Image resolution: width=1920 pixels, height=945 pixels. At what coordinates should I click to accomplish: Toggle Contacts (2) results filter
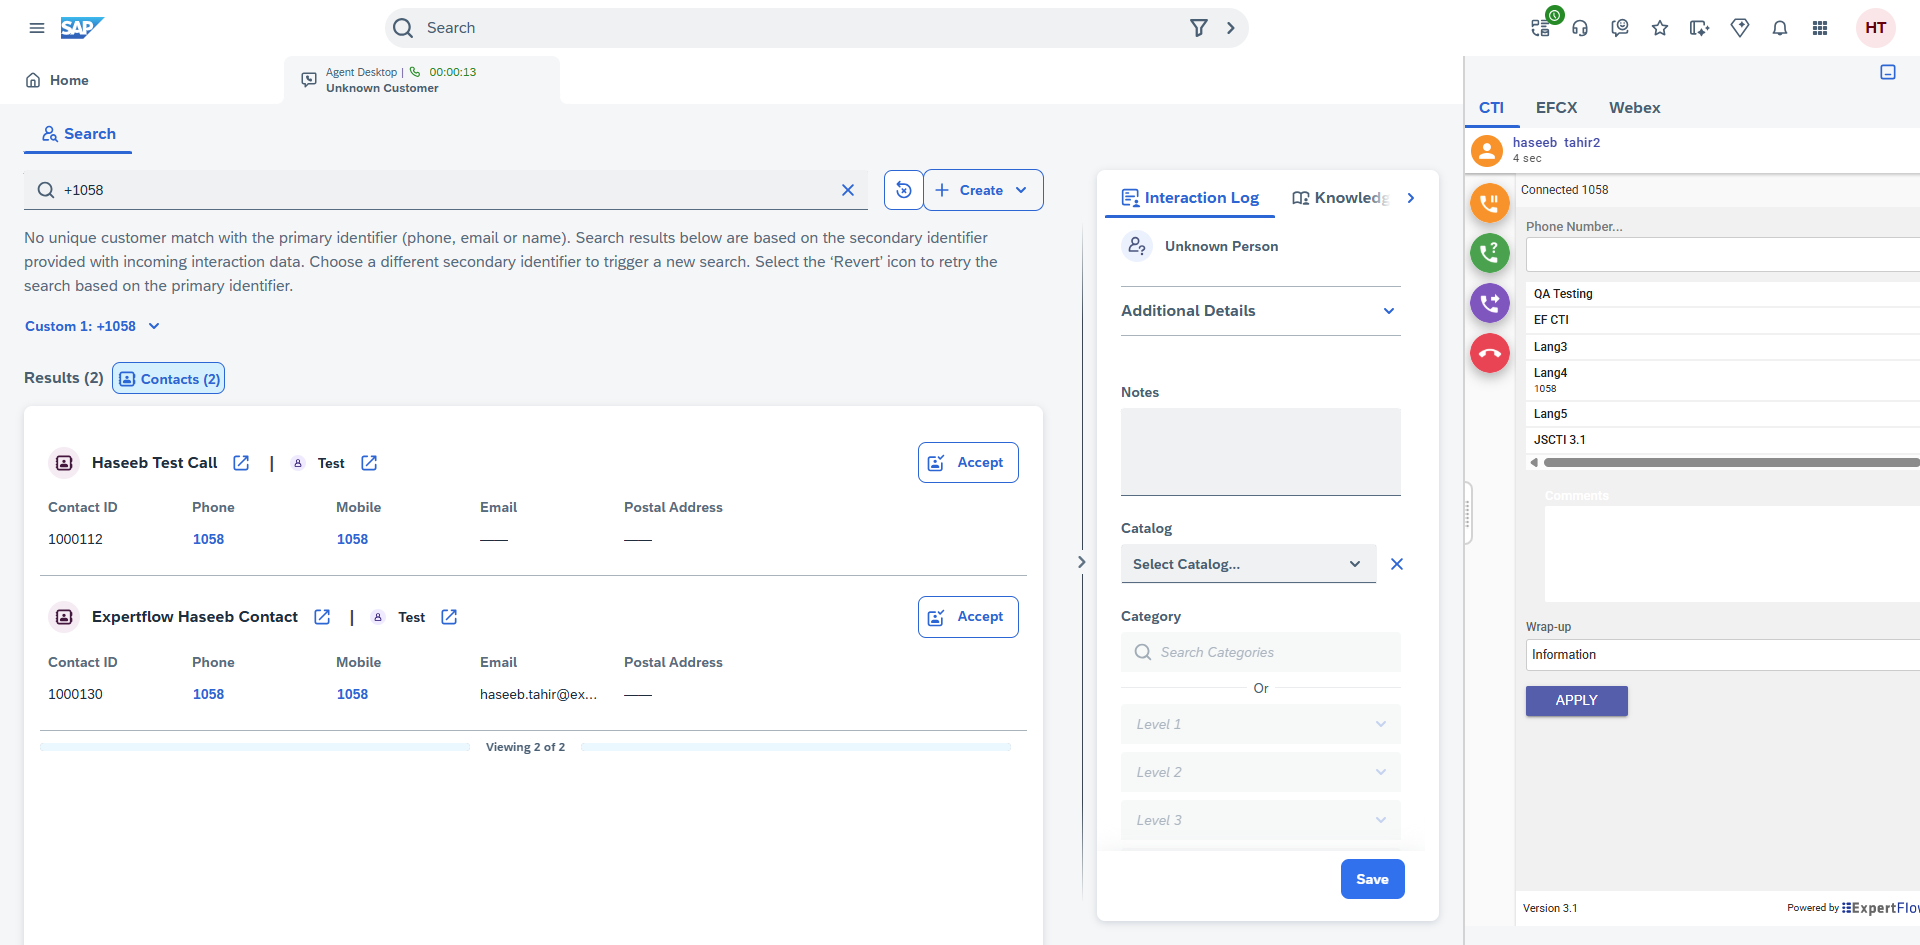(x=169, y=379)
